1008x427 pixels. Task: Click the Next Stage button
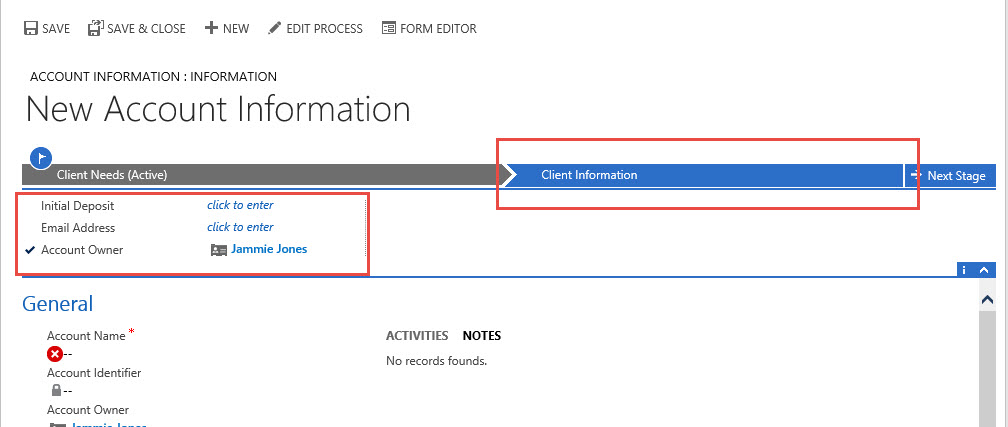948,176
